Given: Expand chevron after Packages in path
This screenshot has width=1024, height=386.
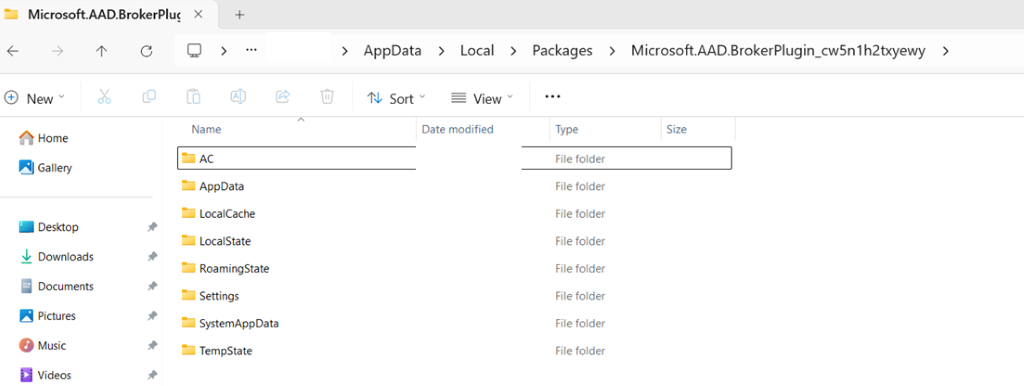Looking at the screenshot, I should pos(612,51).
